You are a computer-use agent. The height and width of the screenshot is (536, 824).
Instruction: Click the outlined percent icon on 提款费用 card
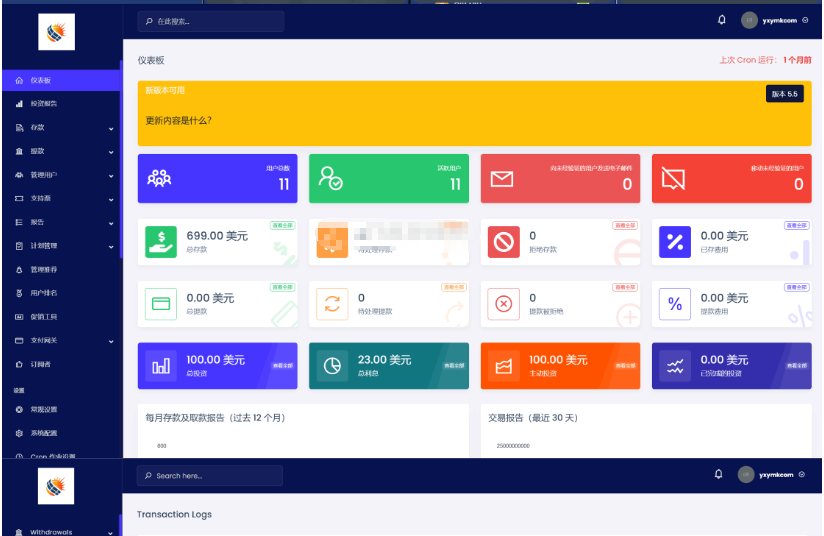[675, 304]
